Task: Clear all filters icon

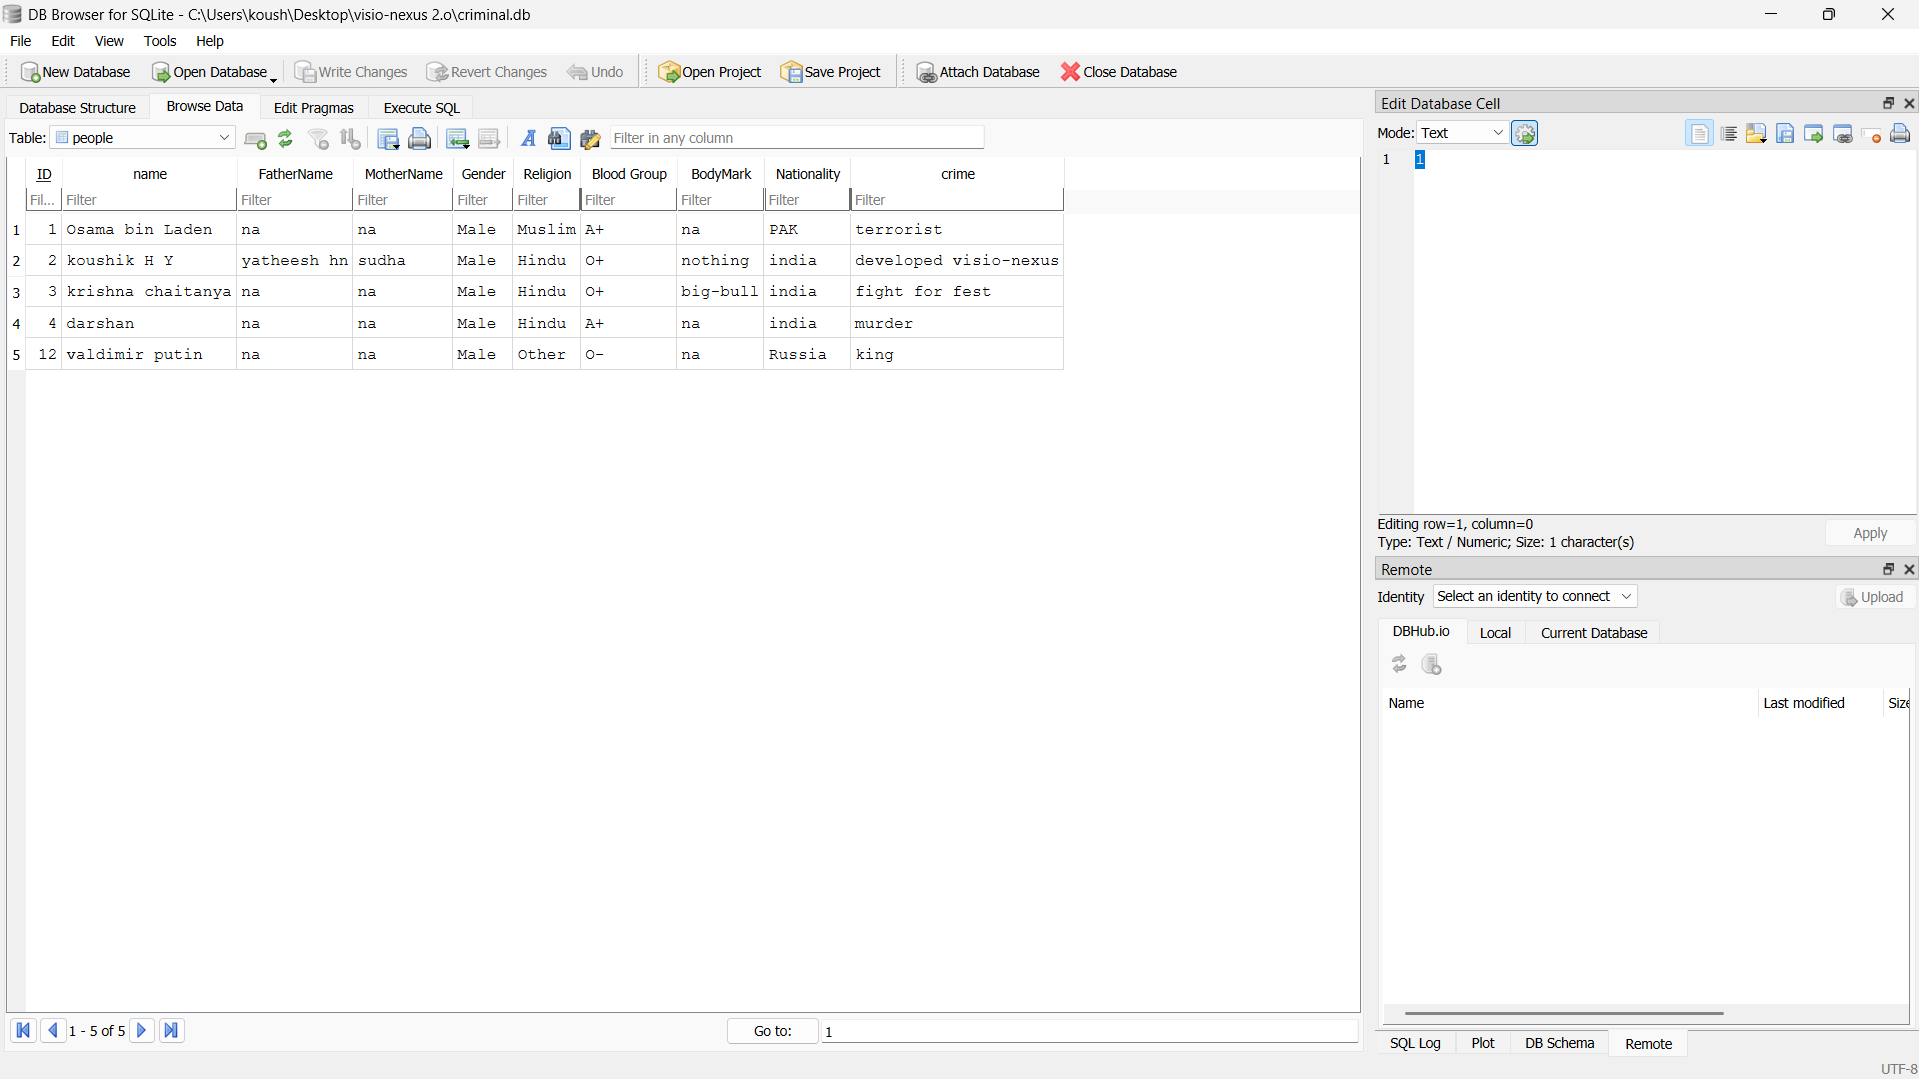Action: 319,139
